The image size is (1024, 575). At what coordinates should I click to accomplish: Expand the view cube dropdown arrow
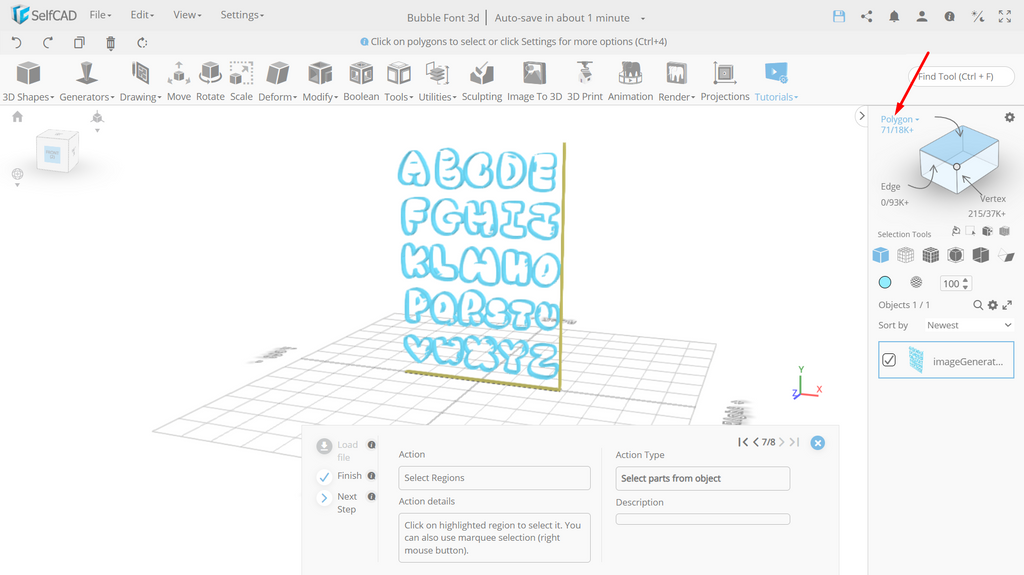pyautogui.click(x=97, y=131)
